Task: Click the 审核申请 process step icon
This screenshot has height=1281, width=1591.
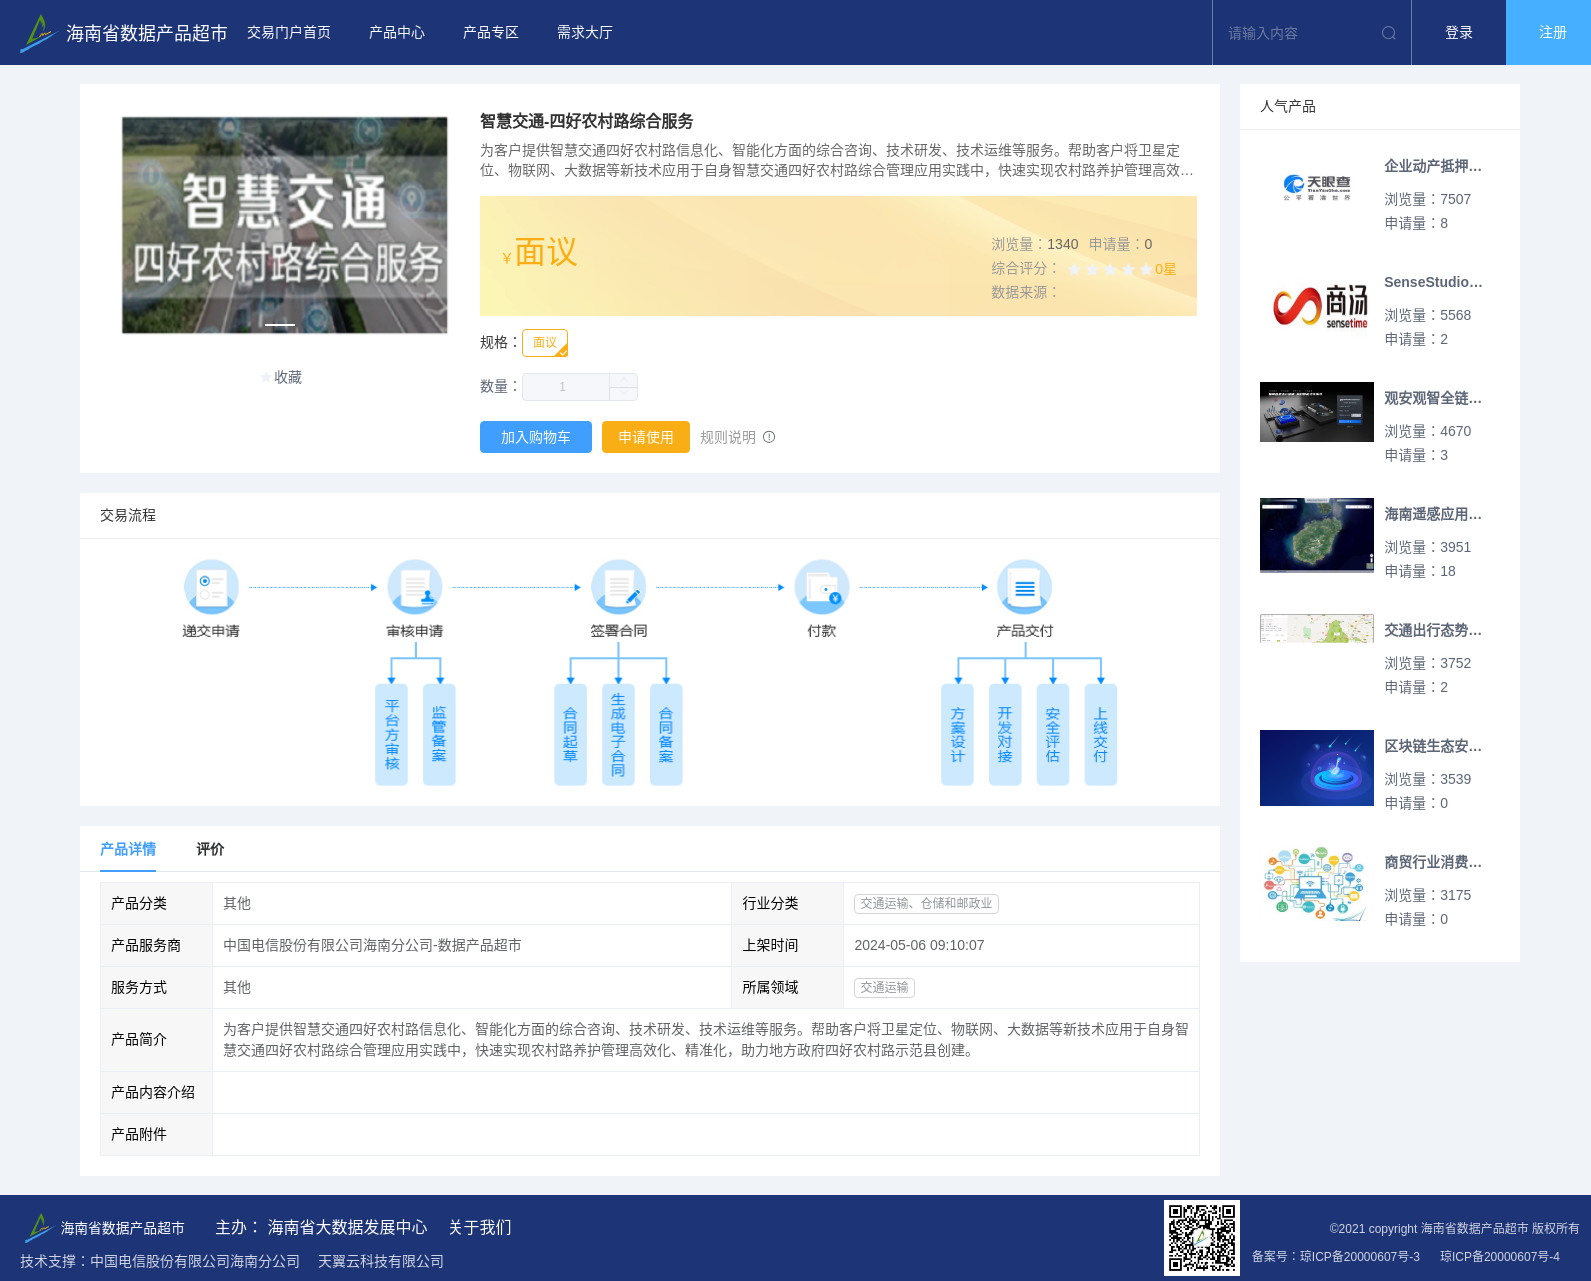Action: 415,587
